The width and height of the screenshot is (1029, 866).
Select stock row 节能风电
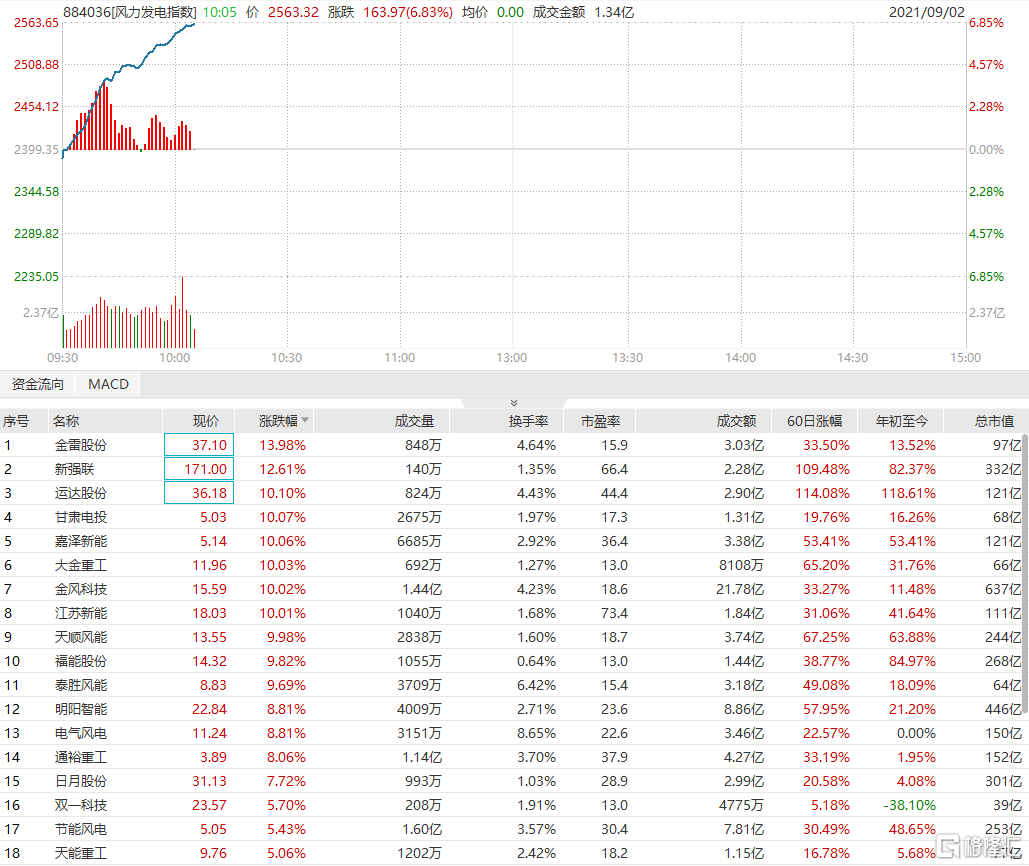click(x=511, y=829)
